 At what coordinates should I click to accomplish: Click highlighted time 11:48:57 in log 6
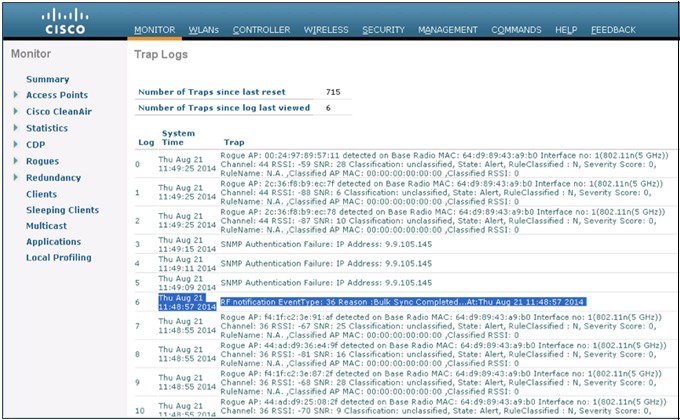187,302
